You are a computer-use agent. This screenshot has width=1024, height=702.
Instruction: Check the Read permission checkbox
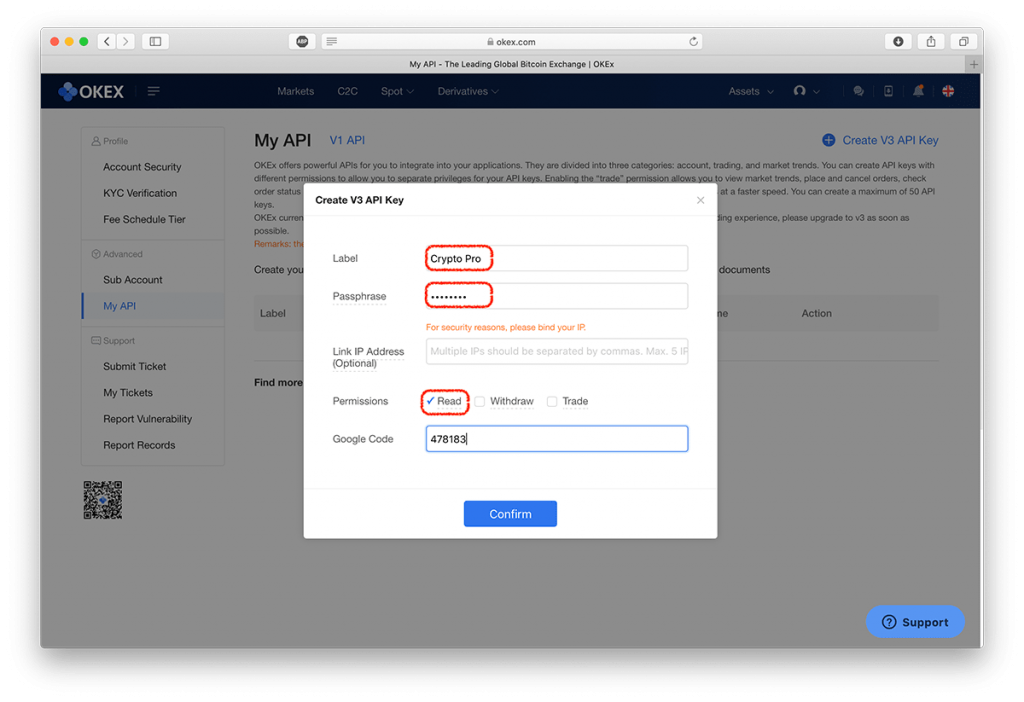[430, 401]
